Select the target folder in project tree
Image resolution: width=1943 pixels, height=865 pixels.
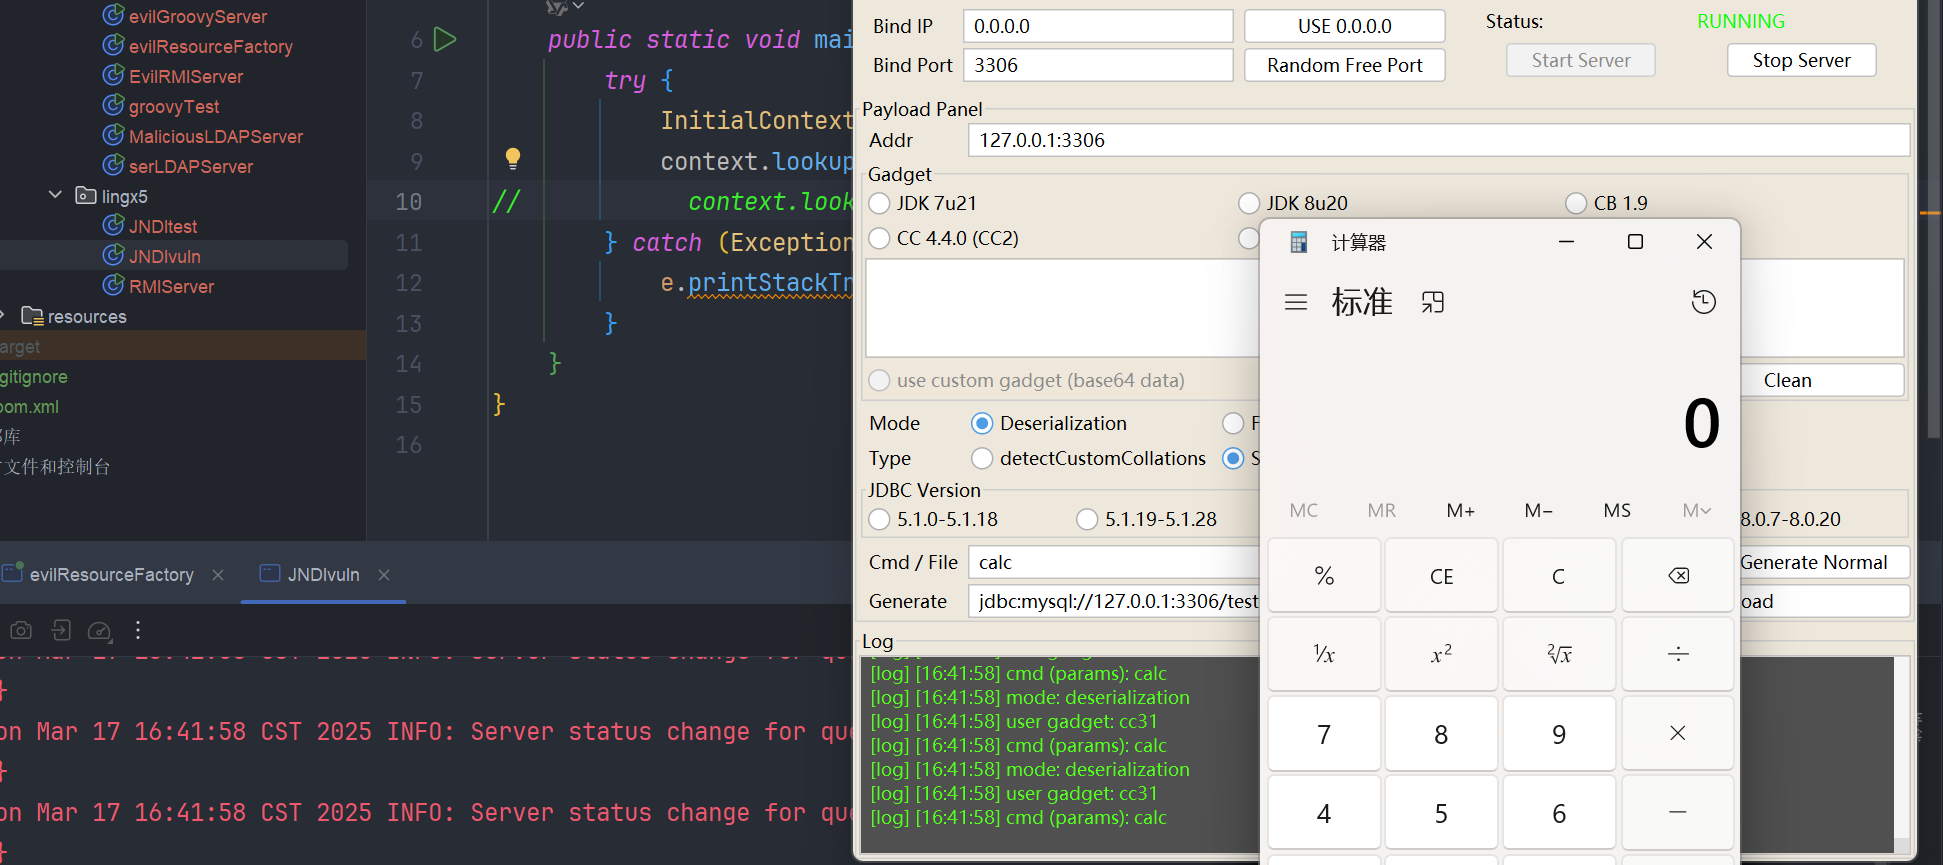(x=20, y=347)
